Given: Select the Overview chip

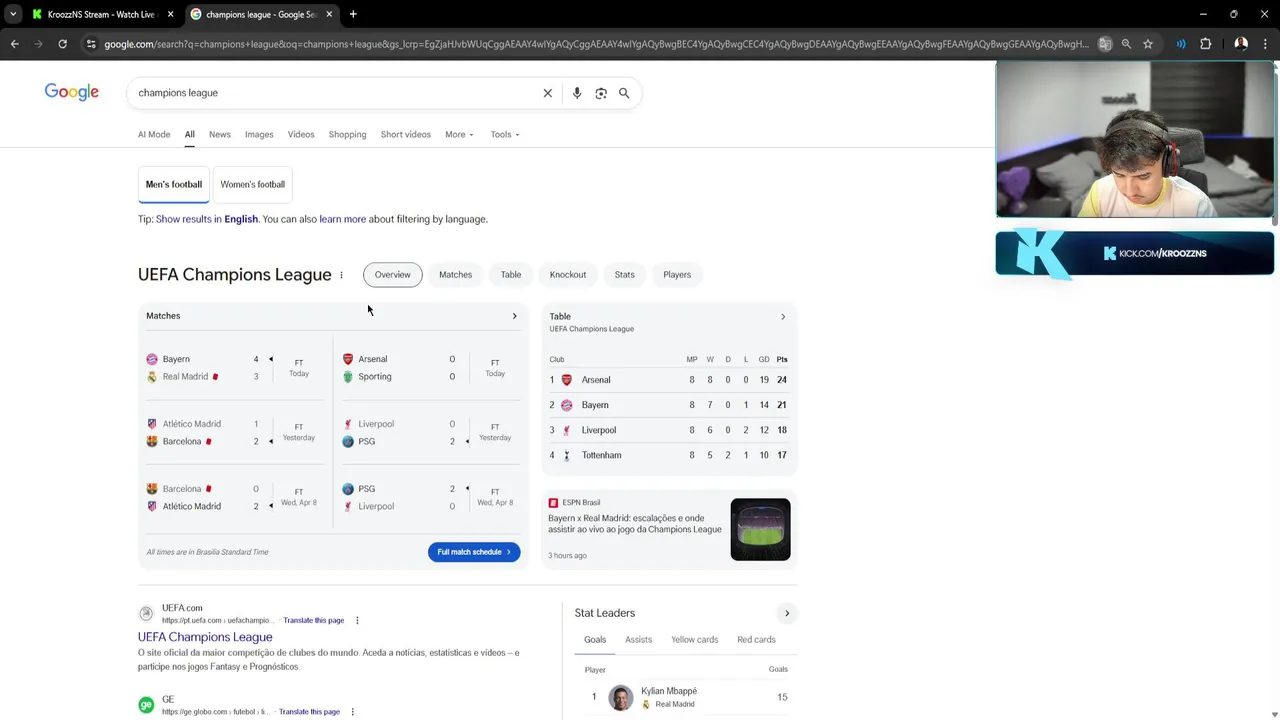Looking at the screenshot, I should click(393, 274).
